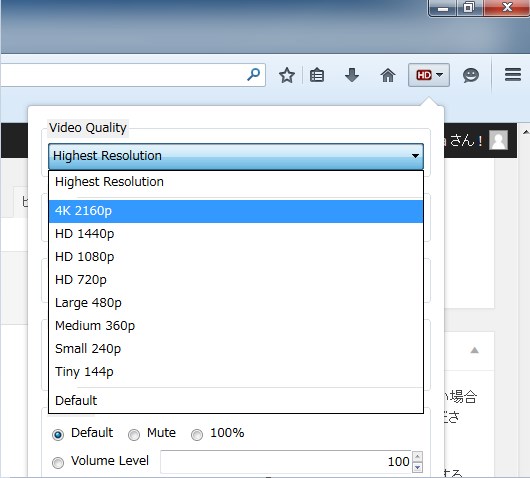Open the downloads arrow icon
530x478 pixels.
352,75
